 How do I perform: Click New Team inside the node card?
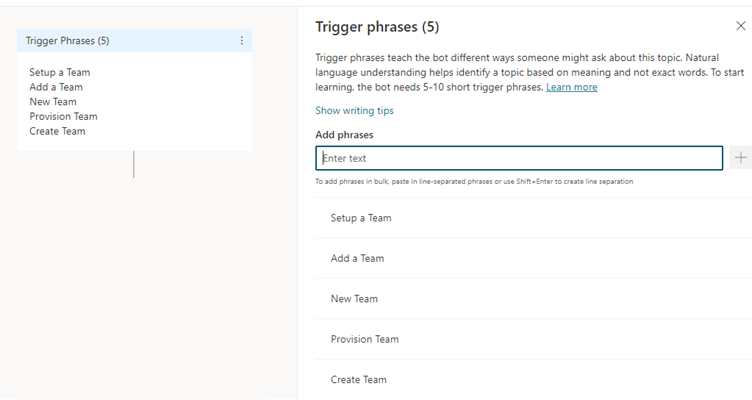click(53, 102)
